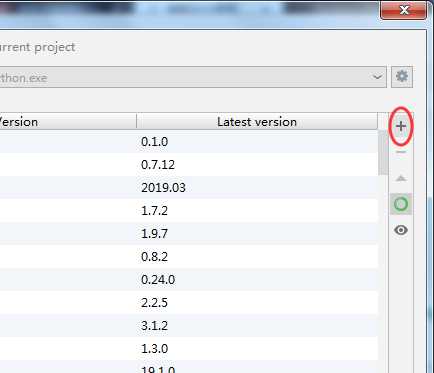Sort by the Version column header
Viewport: 434px width, 373px height.
[x=68, y=122]
